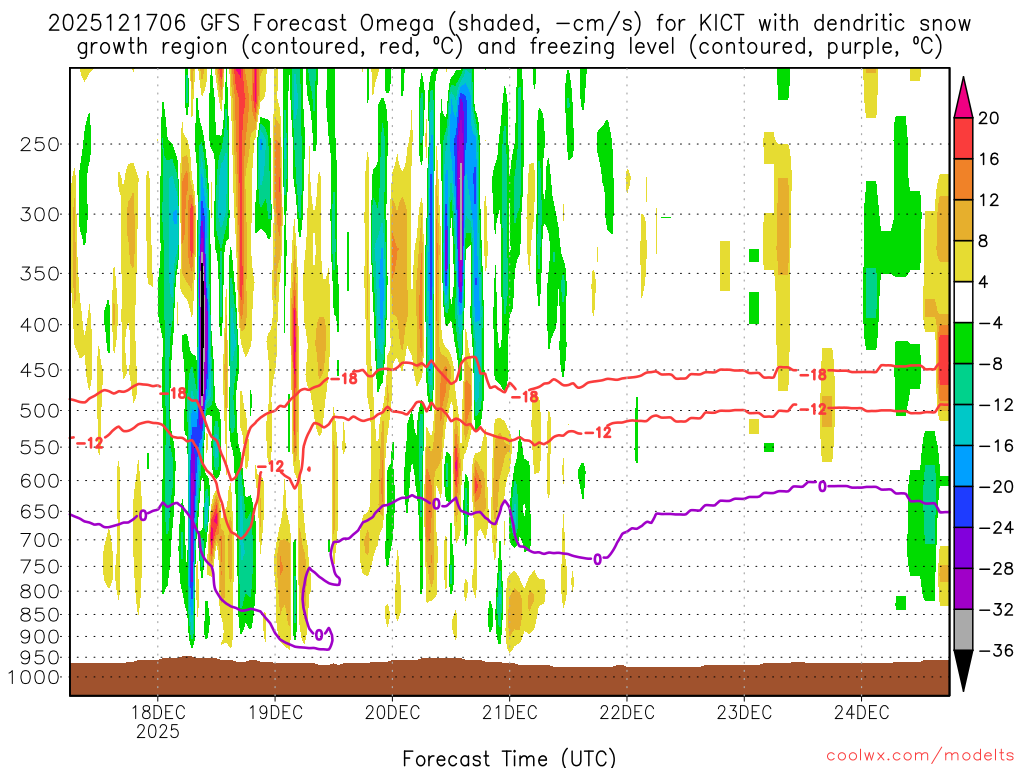Select the gray -32 to -36 color bar segment

click(x=963, y=630)
